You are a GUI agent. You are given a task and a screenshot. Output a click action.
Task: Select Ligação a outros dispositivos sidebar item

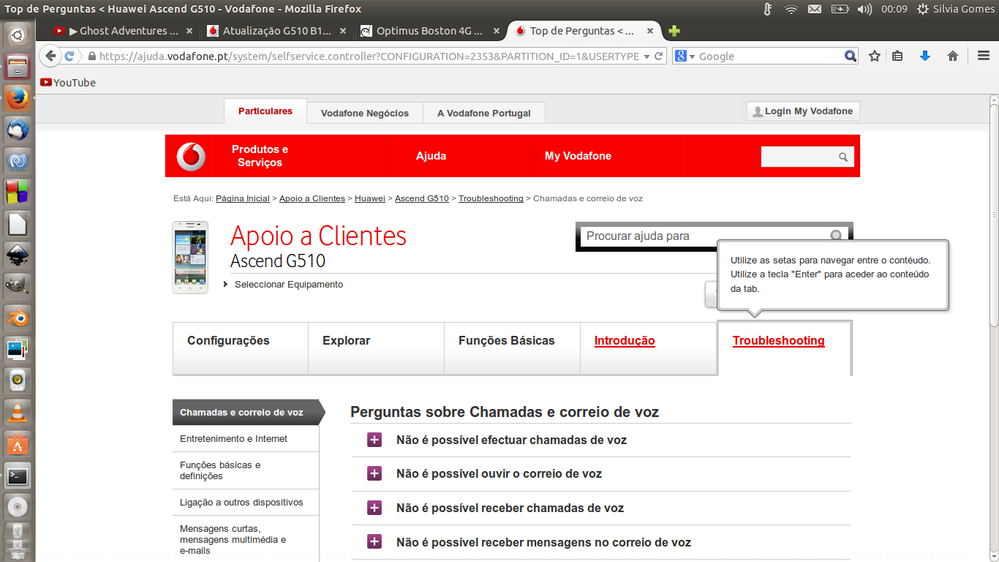pos(245,502)
